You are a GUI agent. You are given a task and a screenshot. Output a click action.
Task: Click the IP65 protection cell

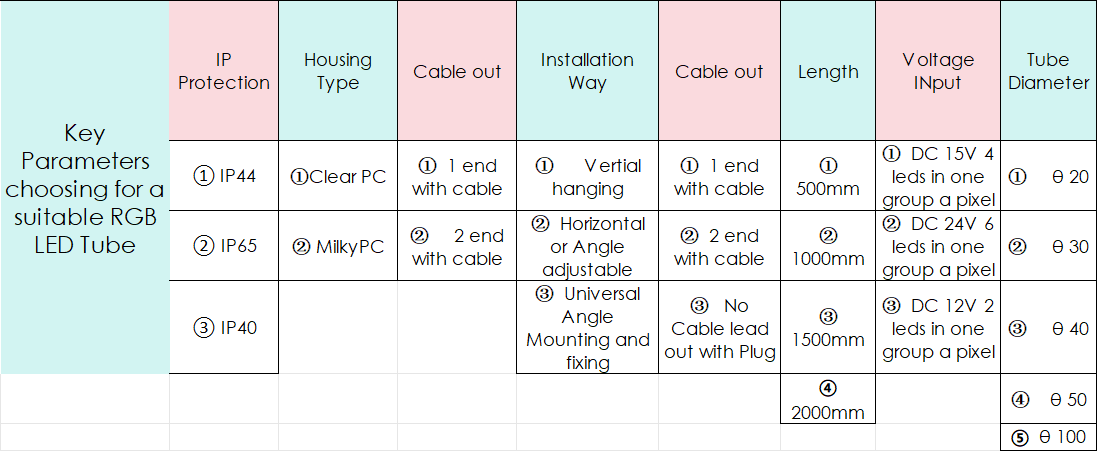[x=224, y=246]
